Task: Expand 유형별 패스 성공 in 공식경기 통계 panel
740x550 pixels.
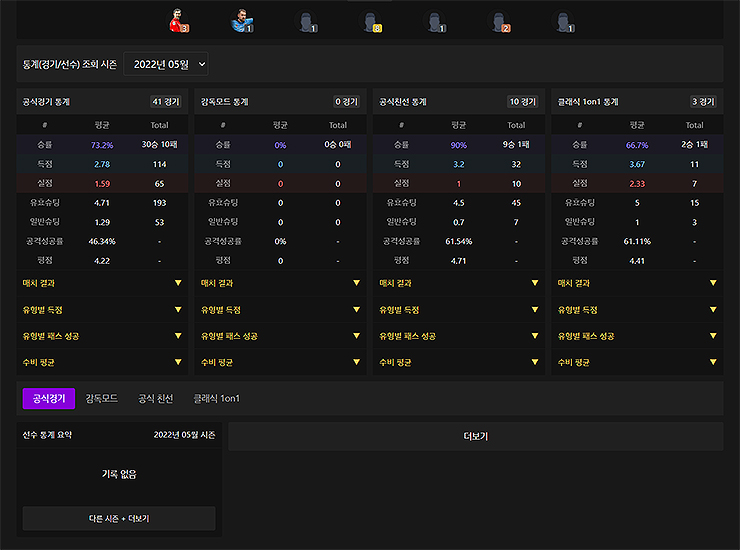Action: click(102, 336)
